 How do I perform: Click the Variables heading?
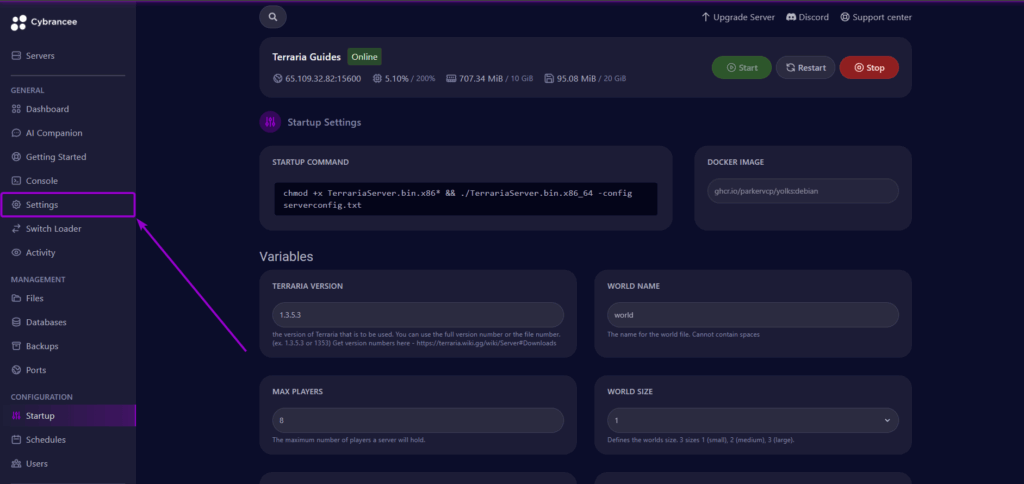(x=286, y=257)
